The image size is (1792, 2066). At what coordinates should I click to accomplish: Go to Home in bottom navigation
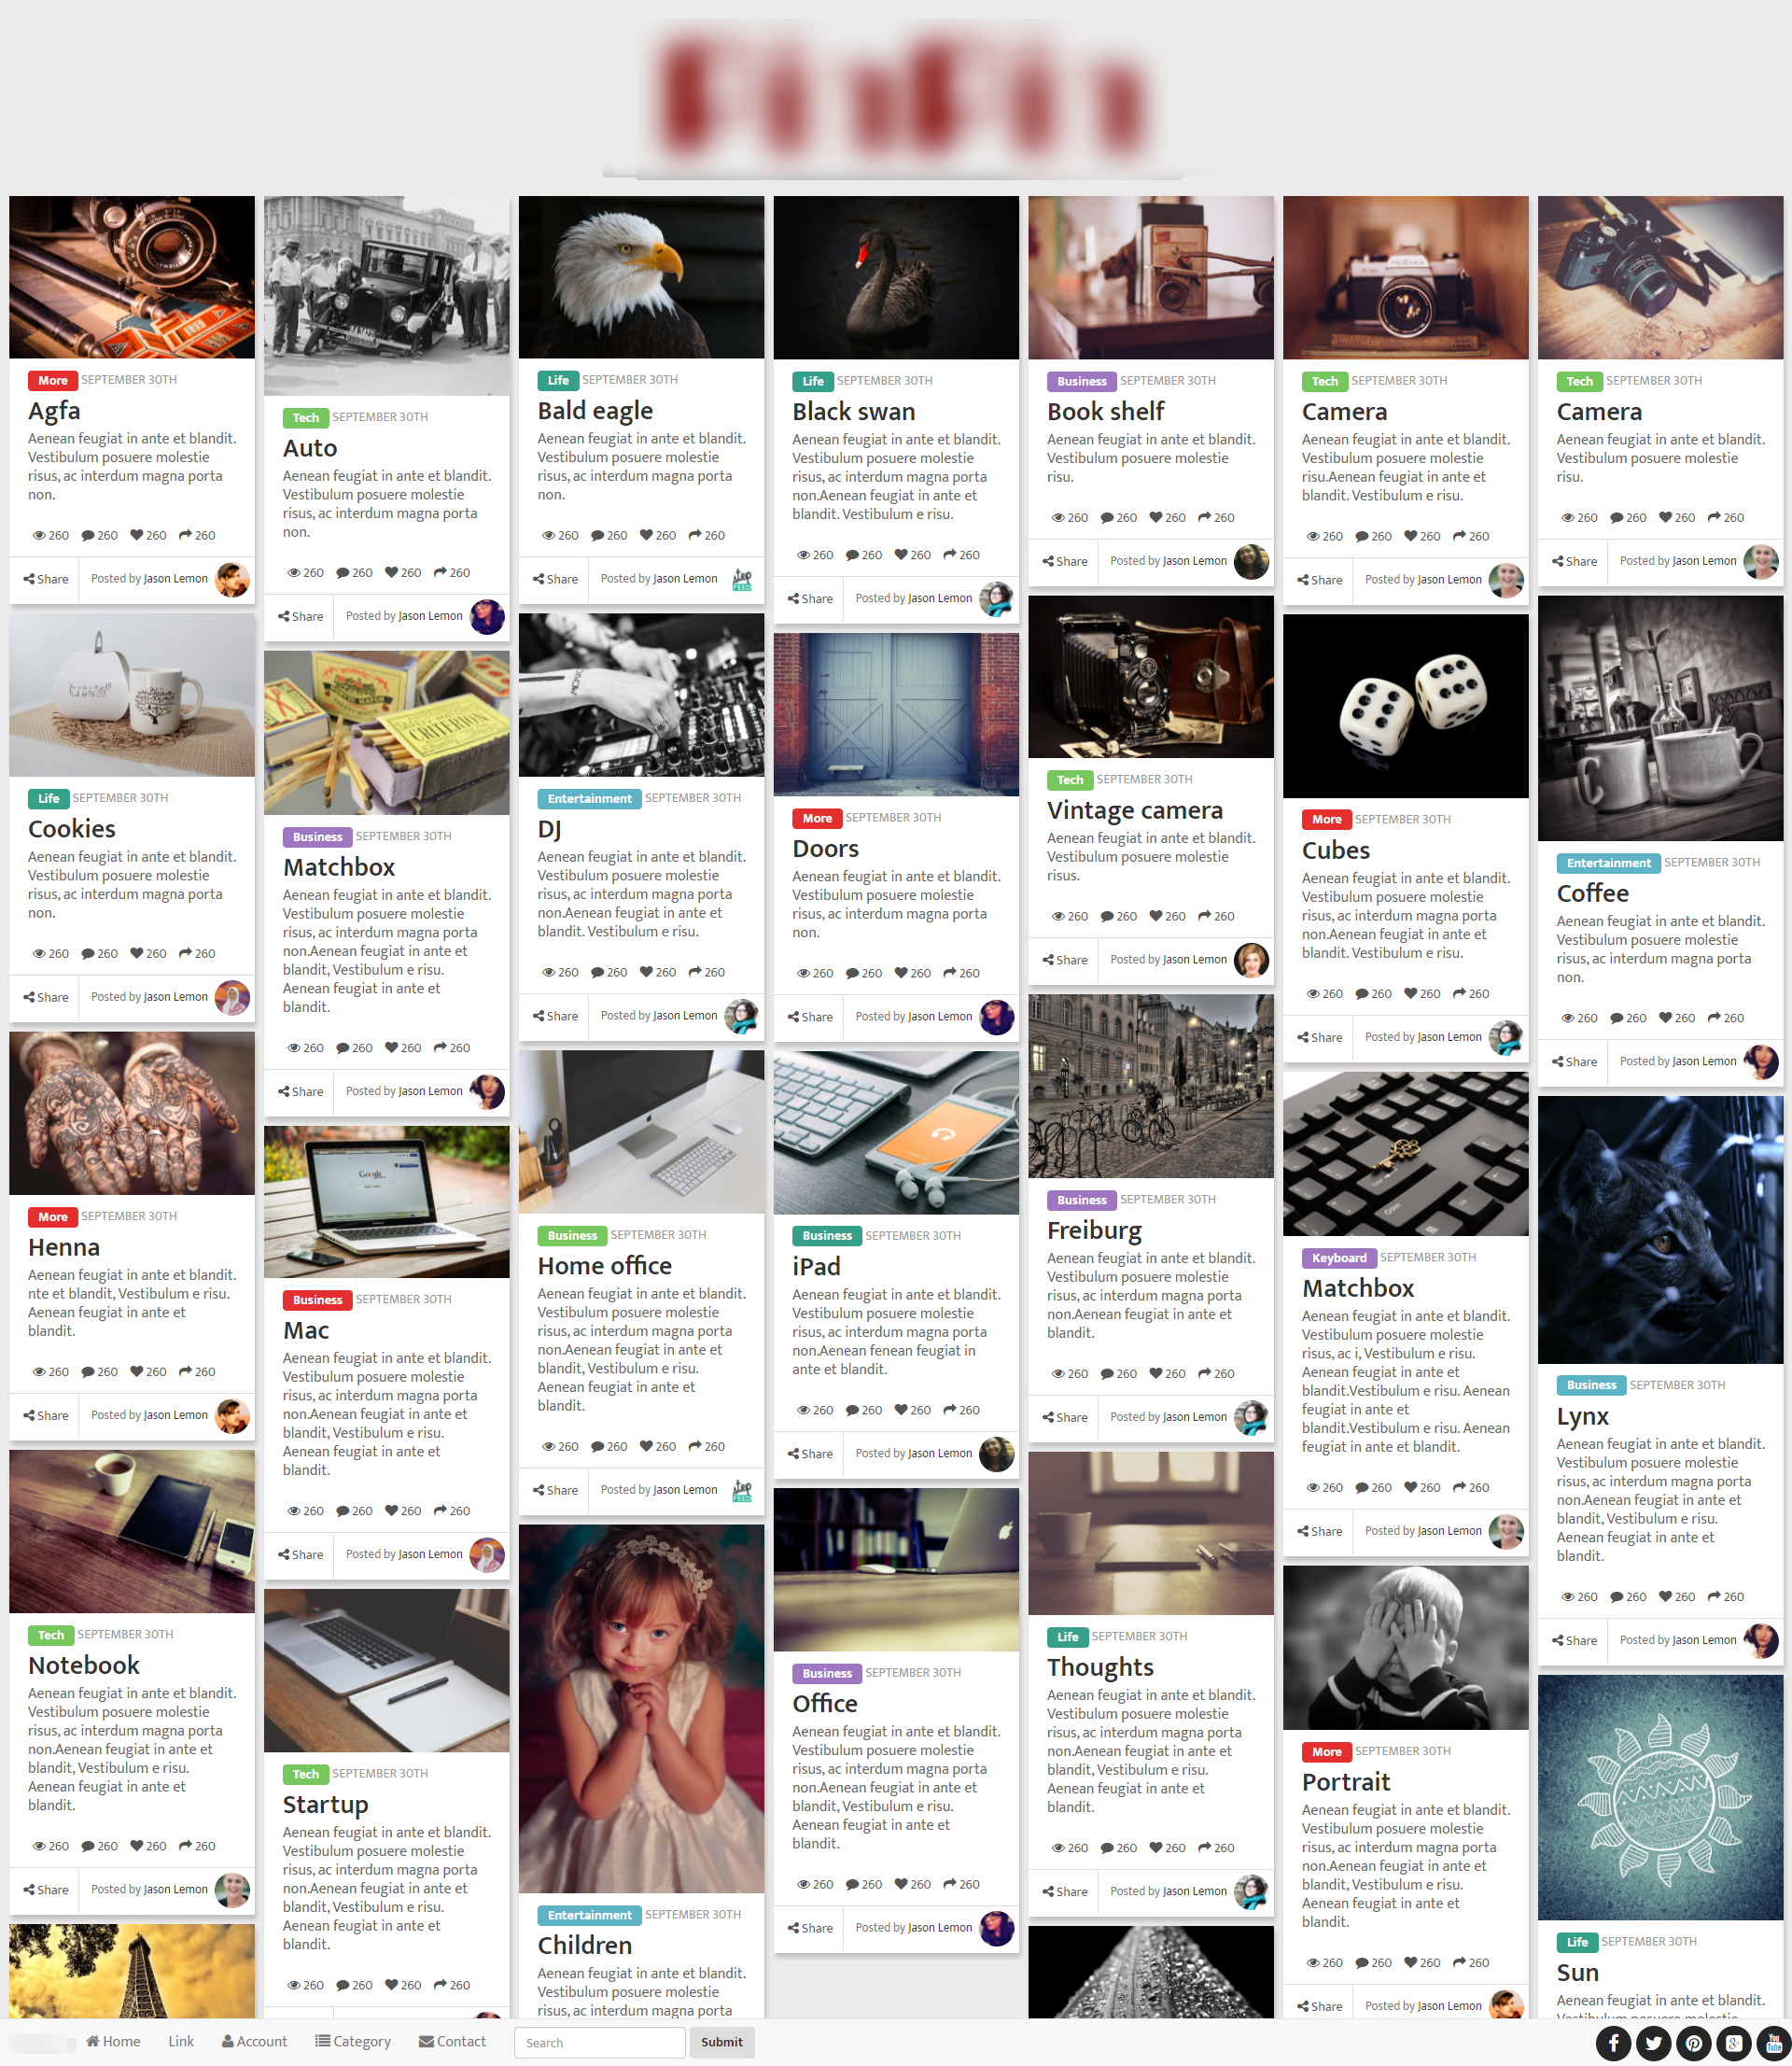click(113, 2041)
